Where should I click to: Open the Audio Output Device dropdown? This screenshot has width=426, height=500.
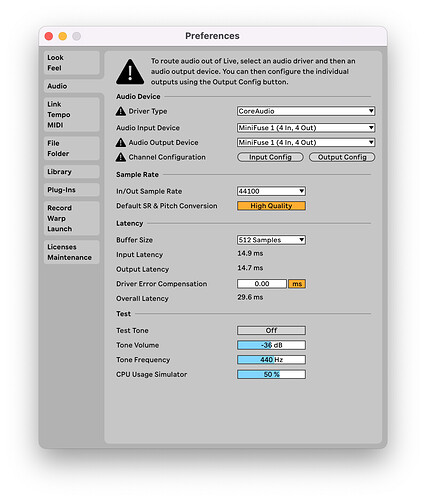[x=306, y=143]
